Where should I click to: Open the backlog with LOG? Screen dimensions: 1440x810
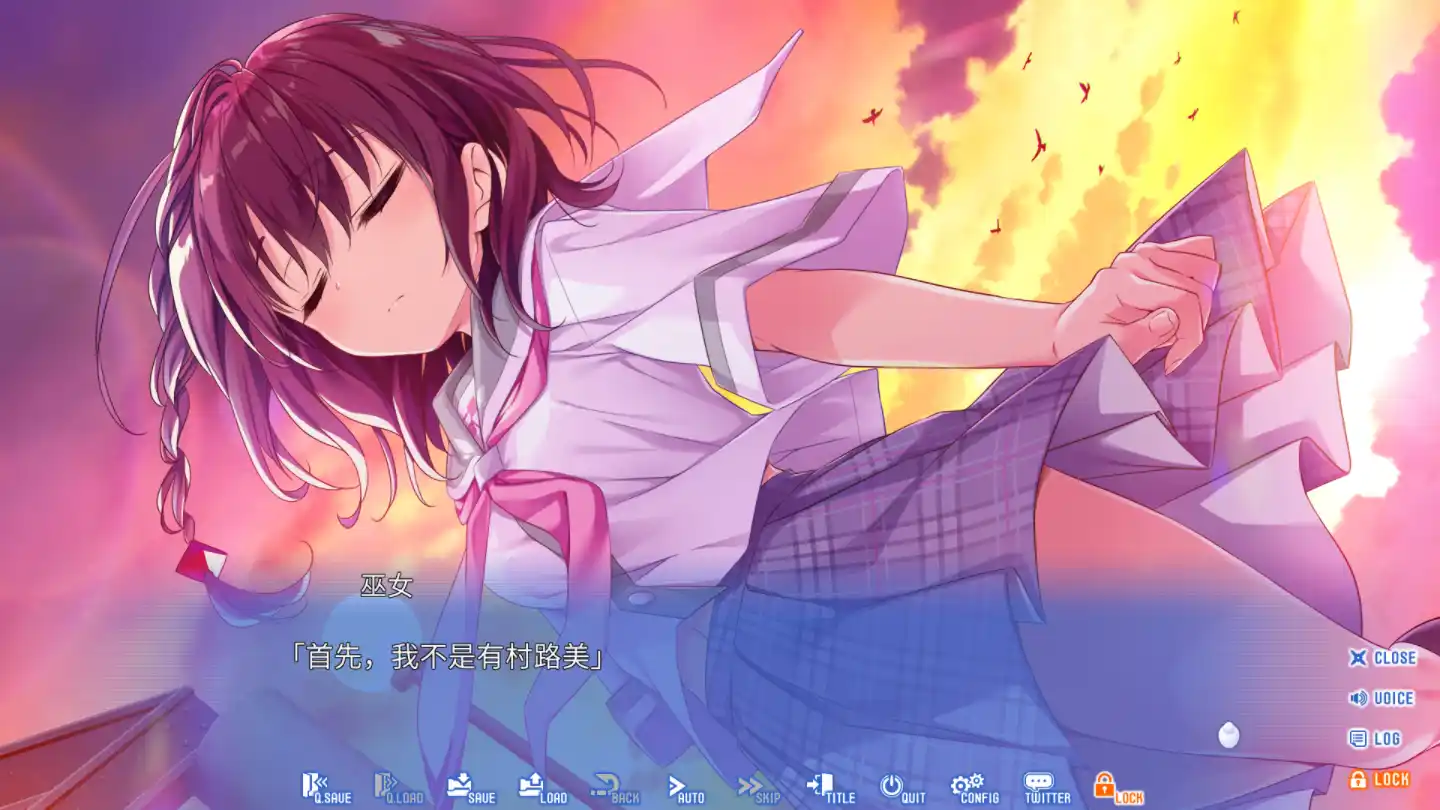(1375, 739)
